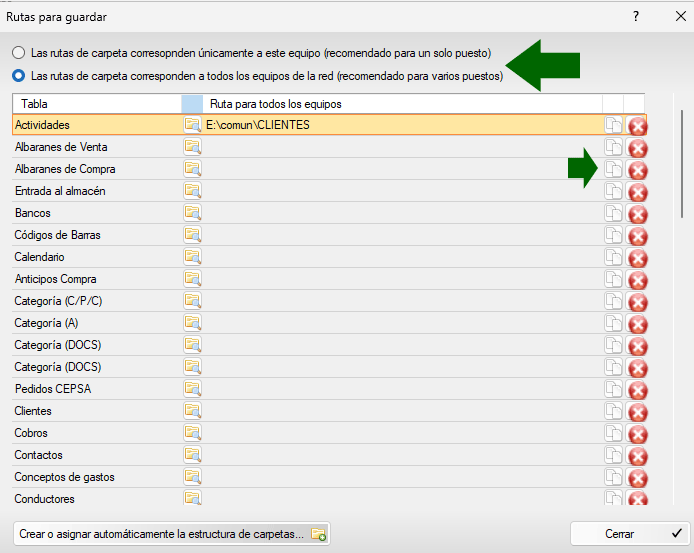The width and height of the screenshot is (694, 553).
Task: Open folder browser icon for Bancos row
Action: point(192,213)
